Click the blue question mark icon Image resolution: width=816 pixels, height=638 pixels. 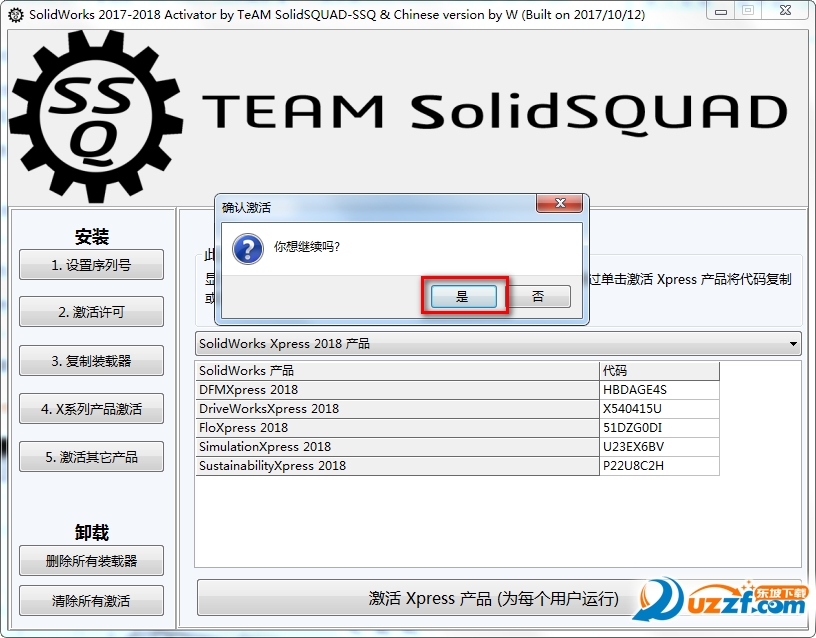pyautogui.click(x=248, y=249)
